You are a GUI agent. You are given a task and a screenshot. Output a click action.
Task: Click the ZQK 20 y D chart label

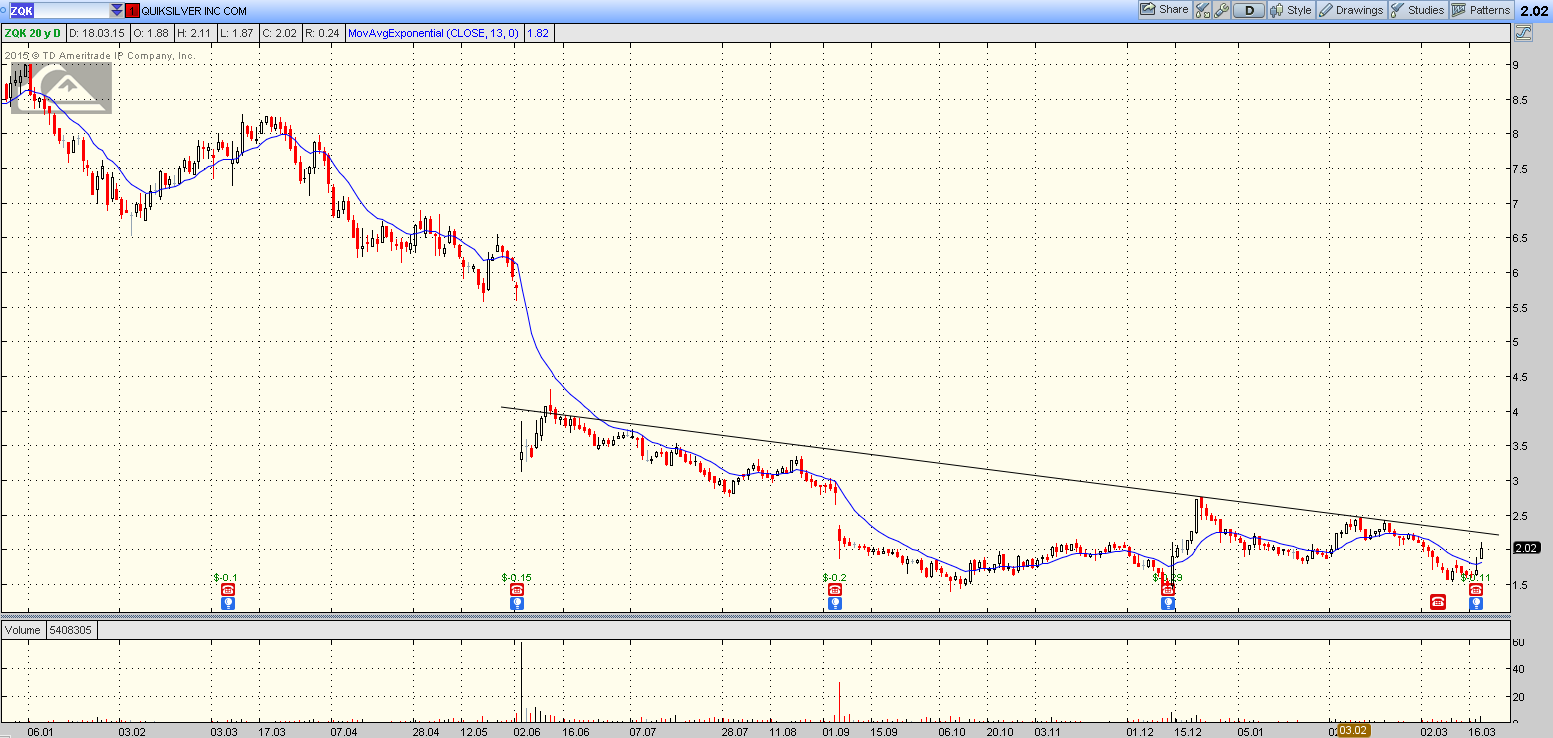(x=32, y=33)
